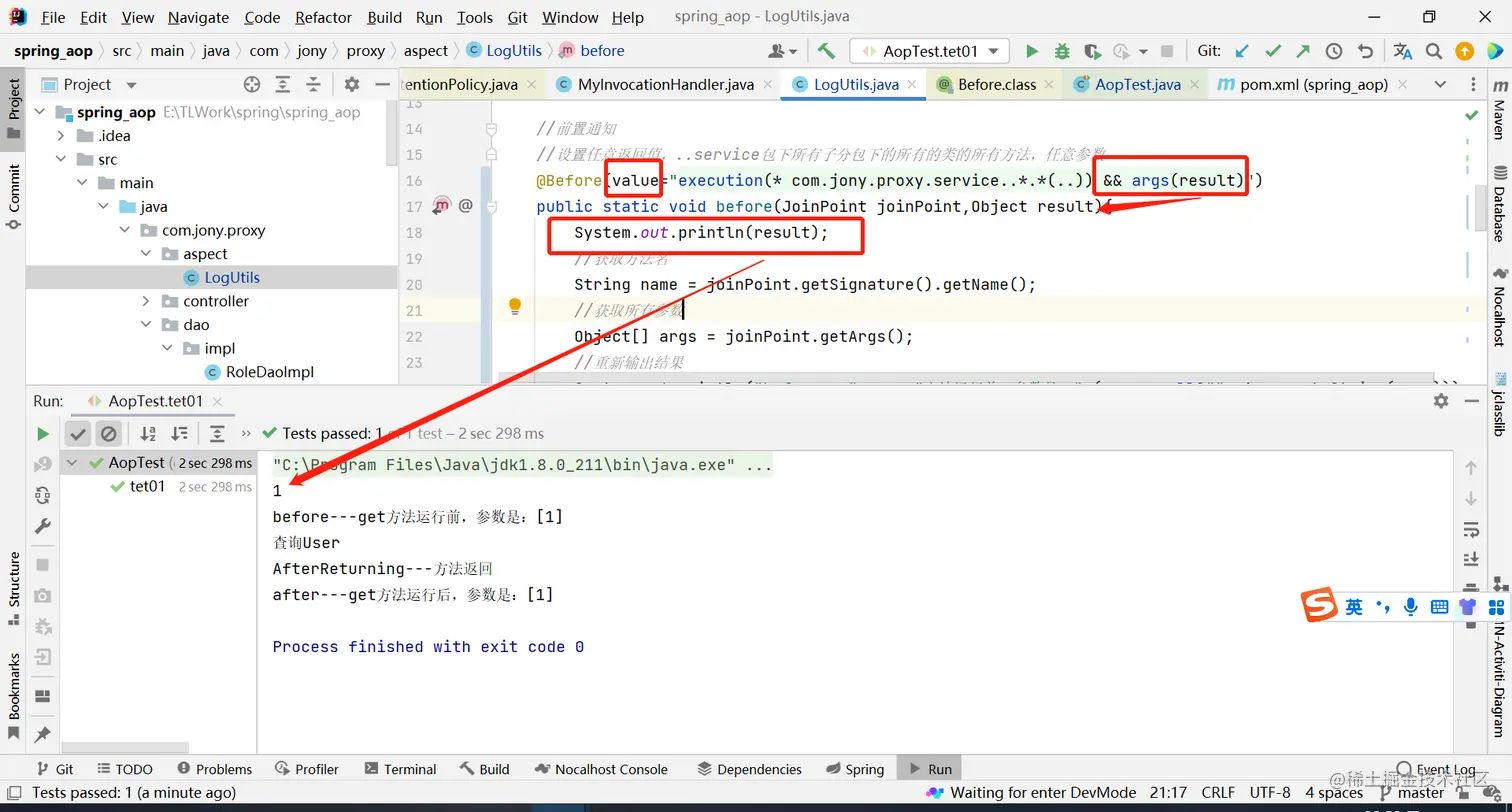Switch to AopTest.java editor tab
1512x812 pixels.
point(1138,85)
